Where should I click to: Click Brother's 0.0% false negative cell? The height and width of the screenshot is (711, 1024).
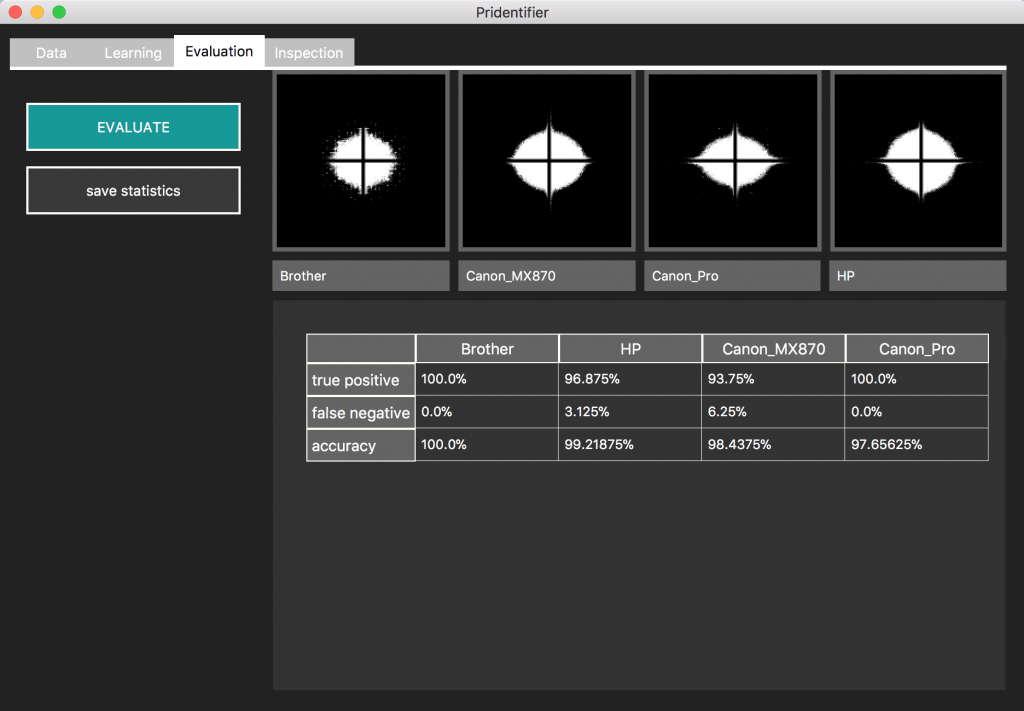pyautogui.click(x=487, y=412)
